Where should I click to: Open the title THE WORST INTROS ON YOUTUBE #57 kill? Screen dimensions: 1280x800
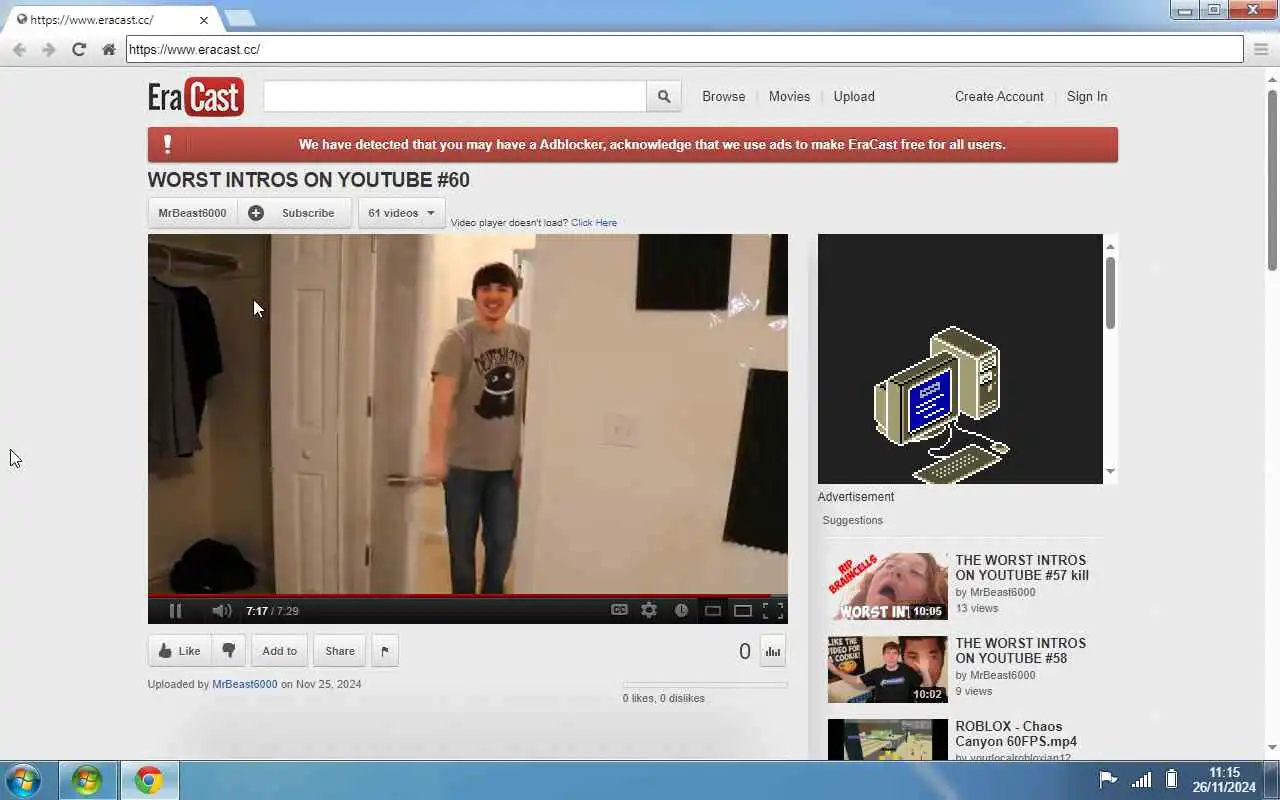[x=1022, y=568]
